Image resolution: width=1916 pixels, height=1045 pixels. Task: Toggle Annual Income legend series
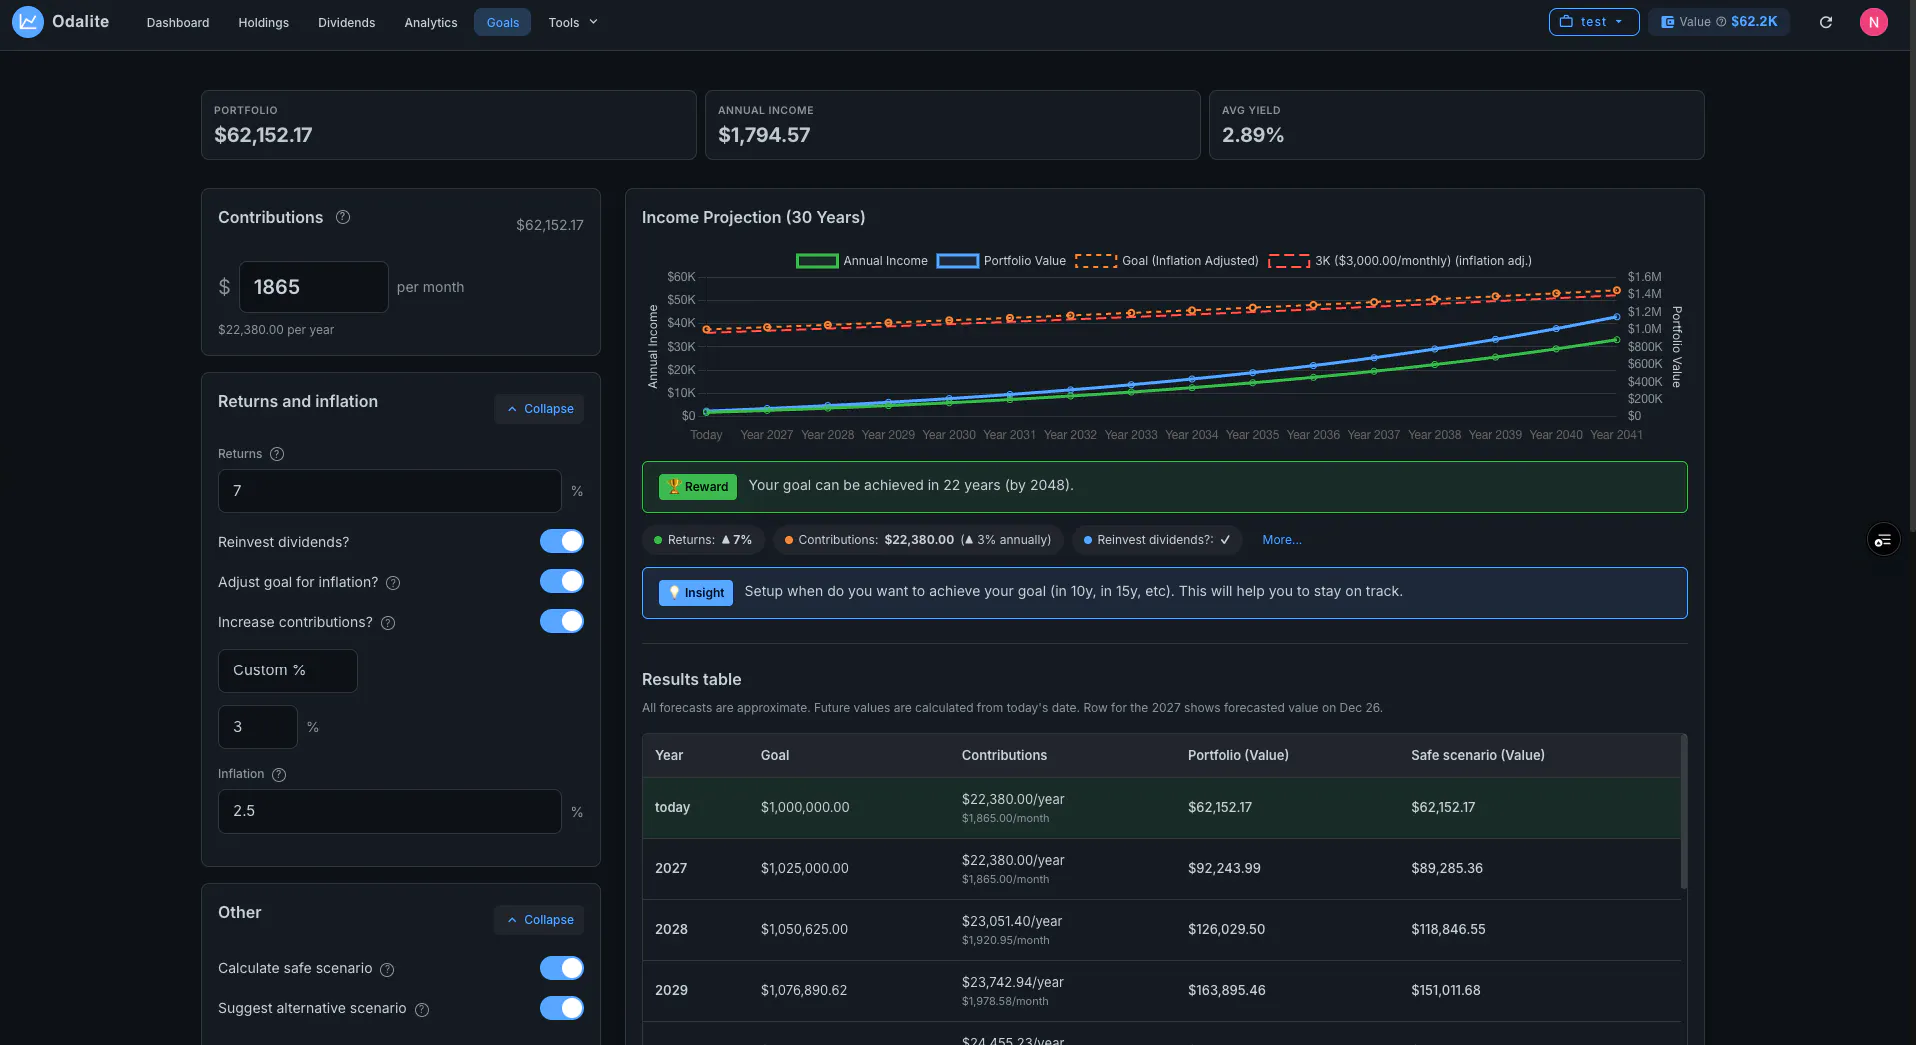click(x=862, y=261)
